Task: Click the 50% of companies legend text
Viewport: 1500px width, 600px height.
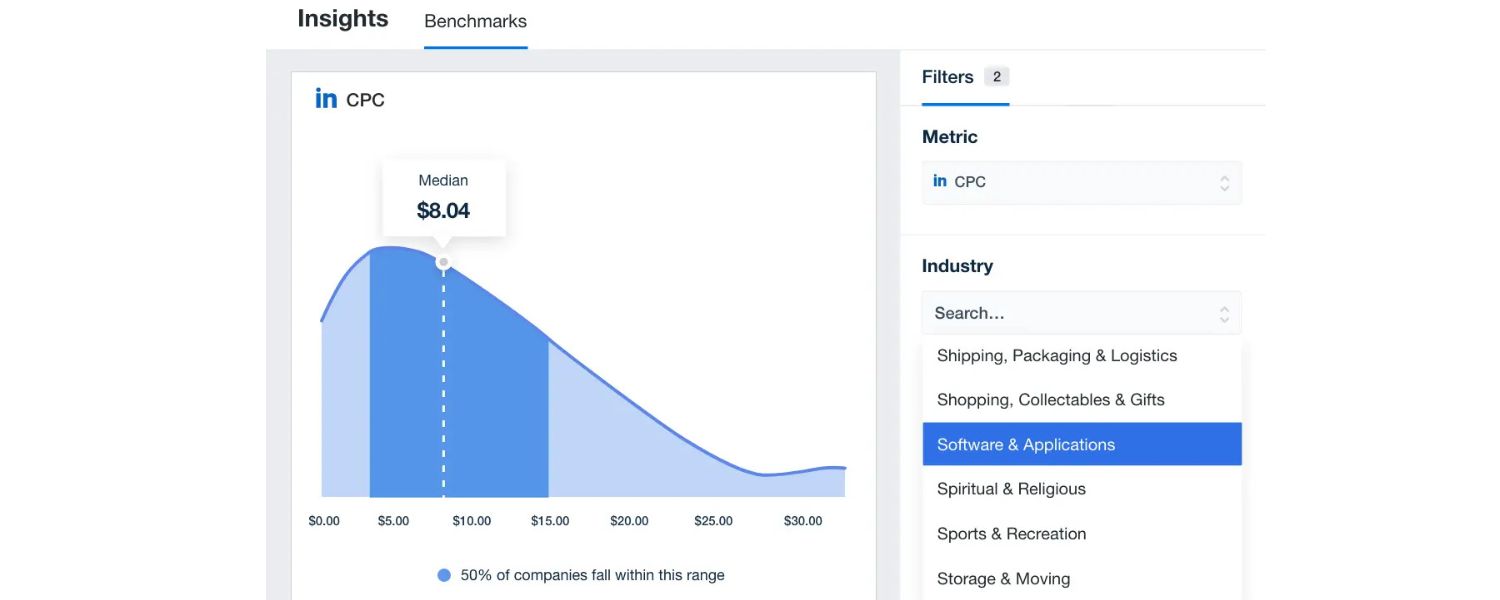Action: (590, 575)
